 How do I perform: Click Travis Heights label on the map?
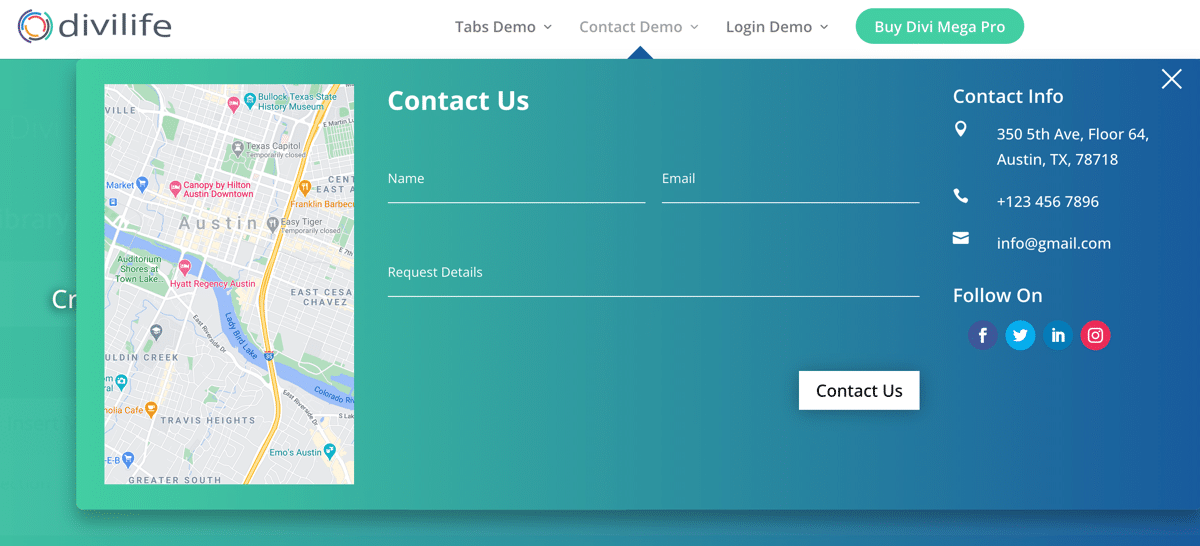[208, 420]
